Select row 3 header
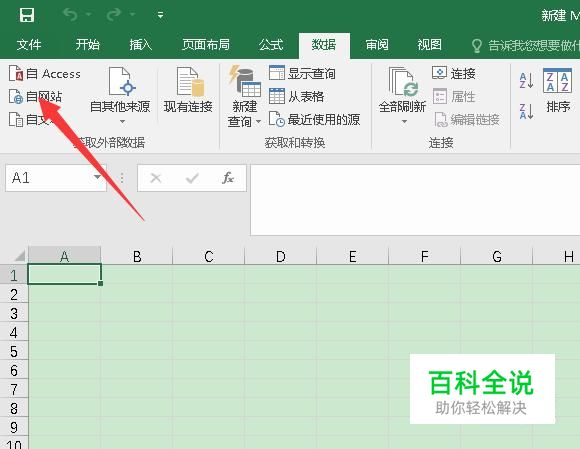Screen dimensions: 580x449 pos(14,313)
